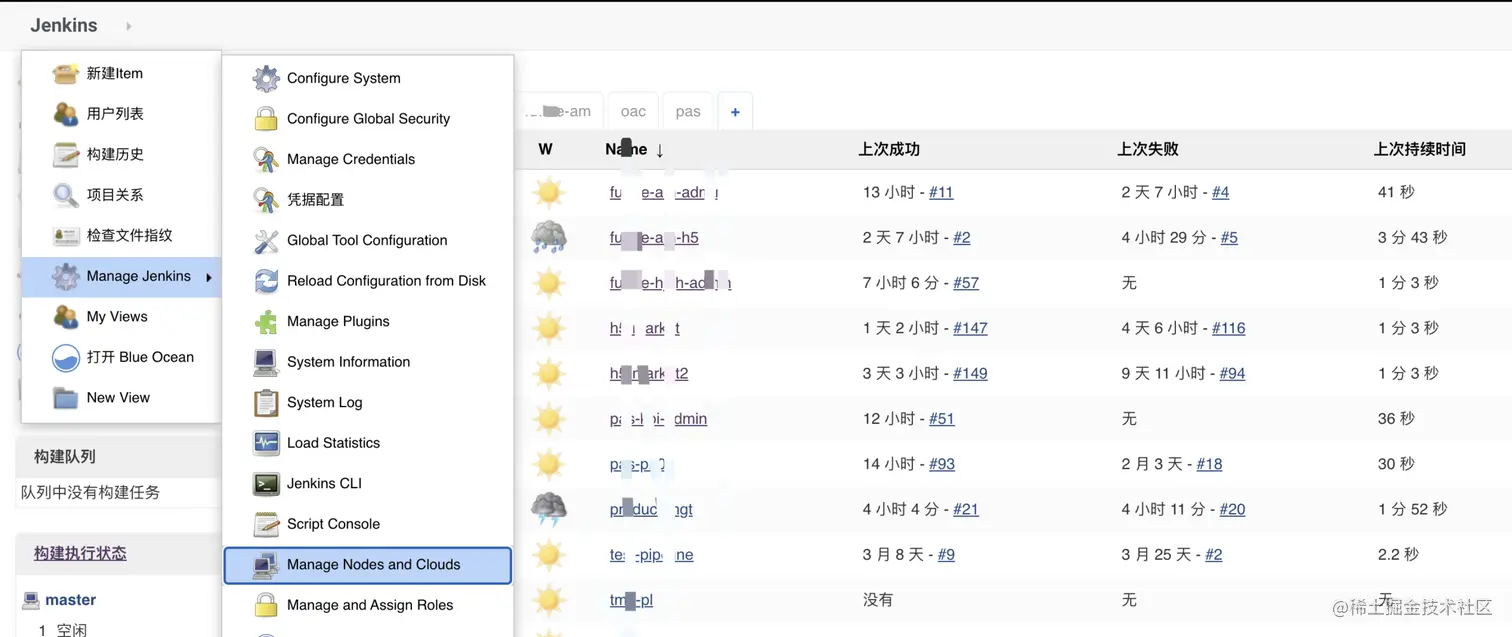This screenshot has width=1512, height=637.
Task: Click the 检查文件指纹 icon
Action: (x=66, y=236)
